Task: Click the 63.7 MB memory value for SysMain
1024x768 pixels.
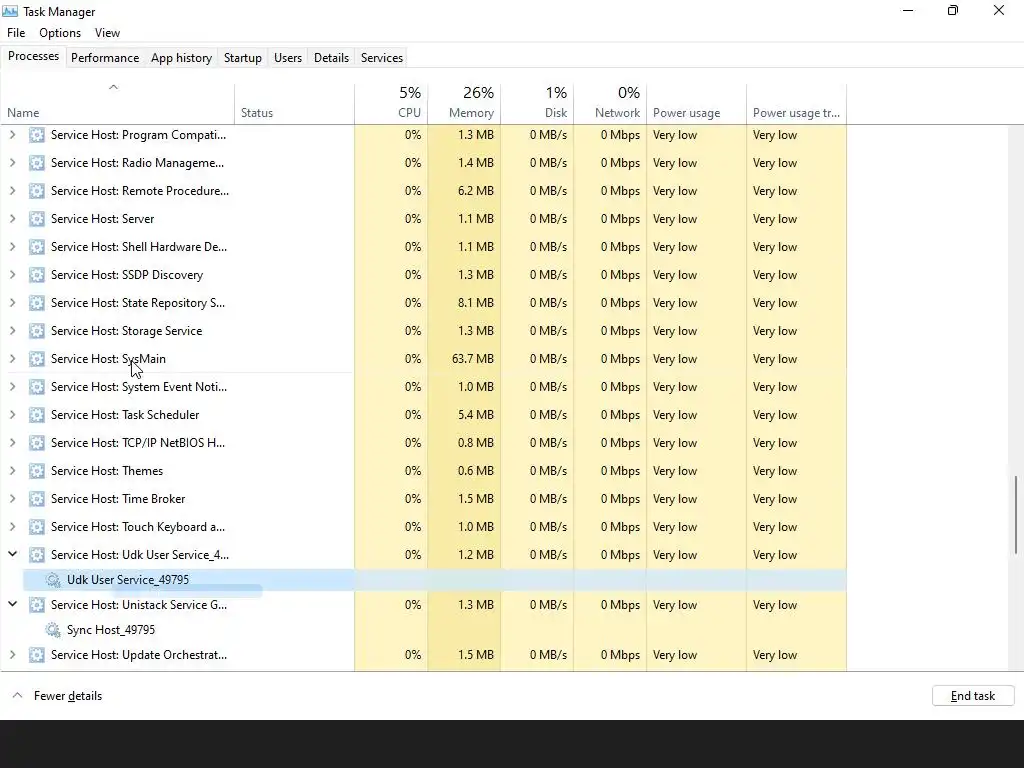Action: (473, 359)
